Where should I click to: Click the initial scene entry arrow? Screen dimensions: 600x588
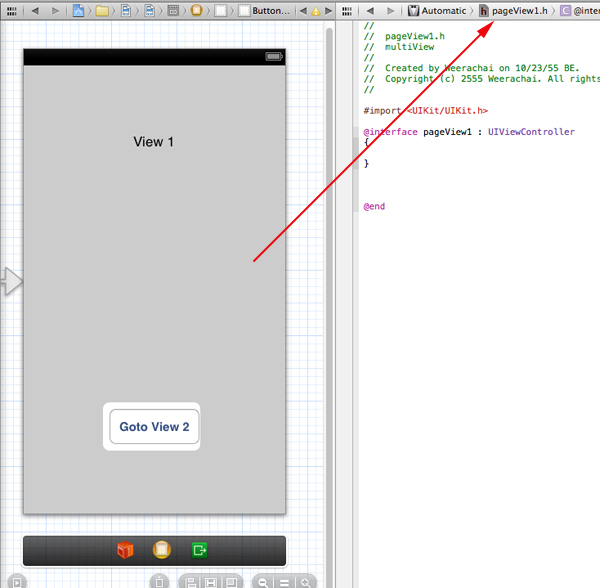(11, 282)
